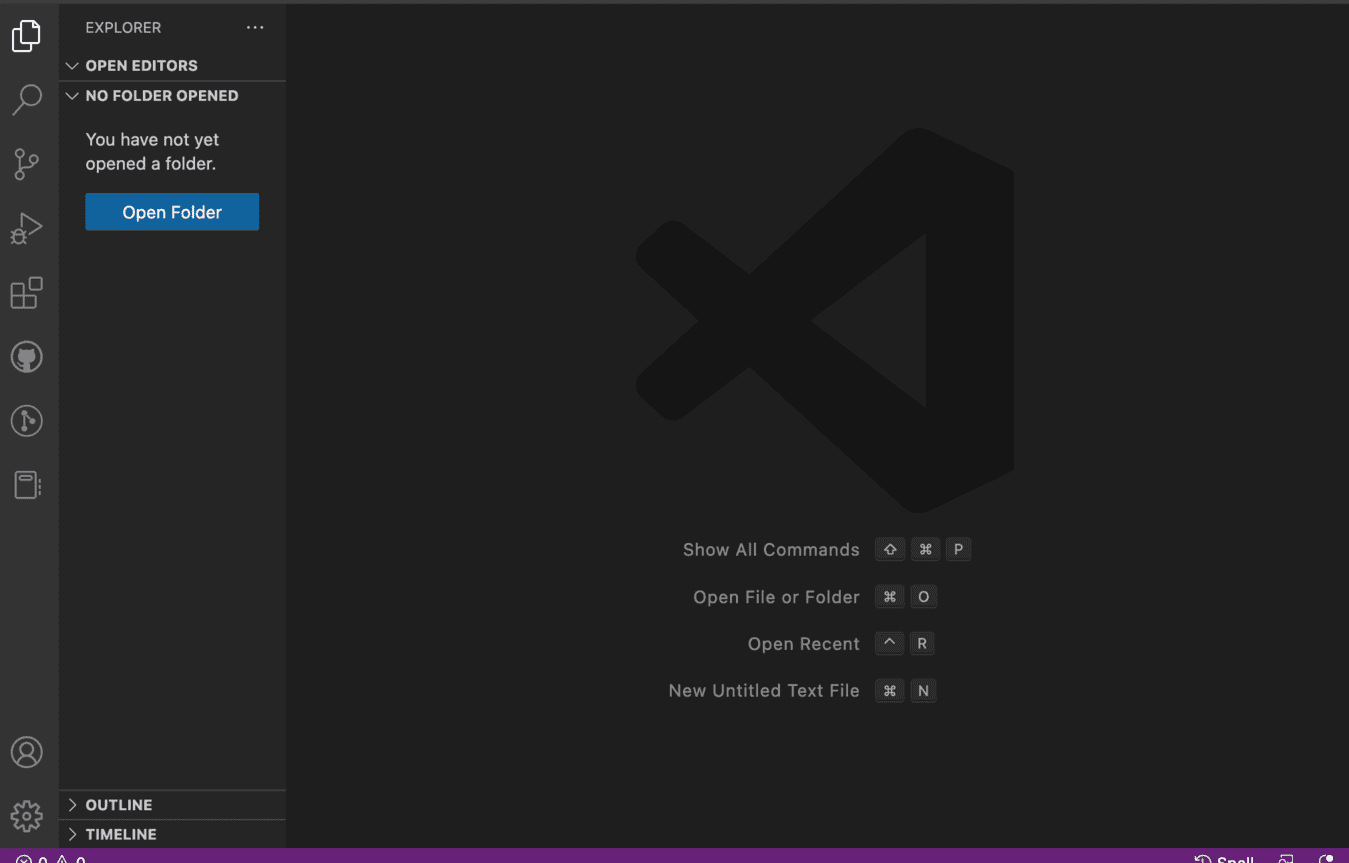The image size is (1349, 863).
Task: Open the Source Control view icon
Action: pos(27,164)
